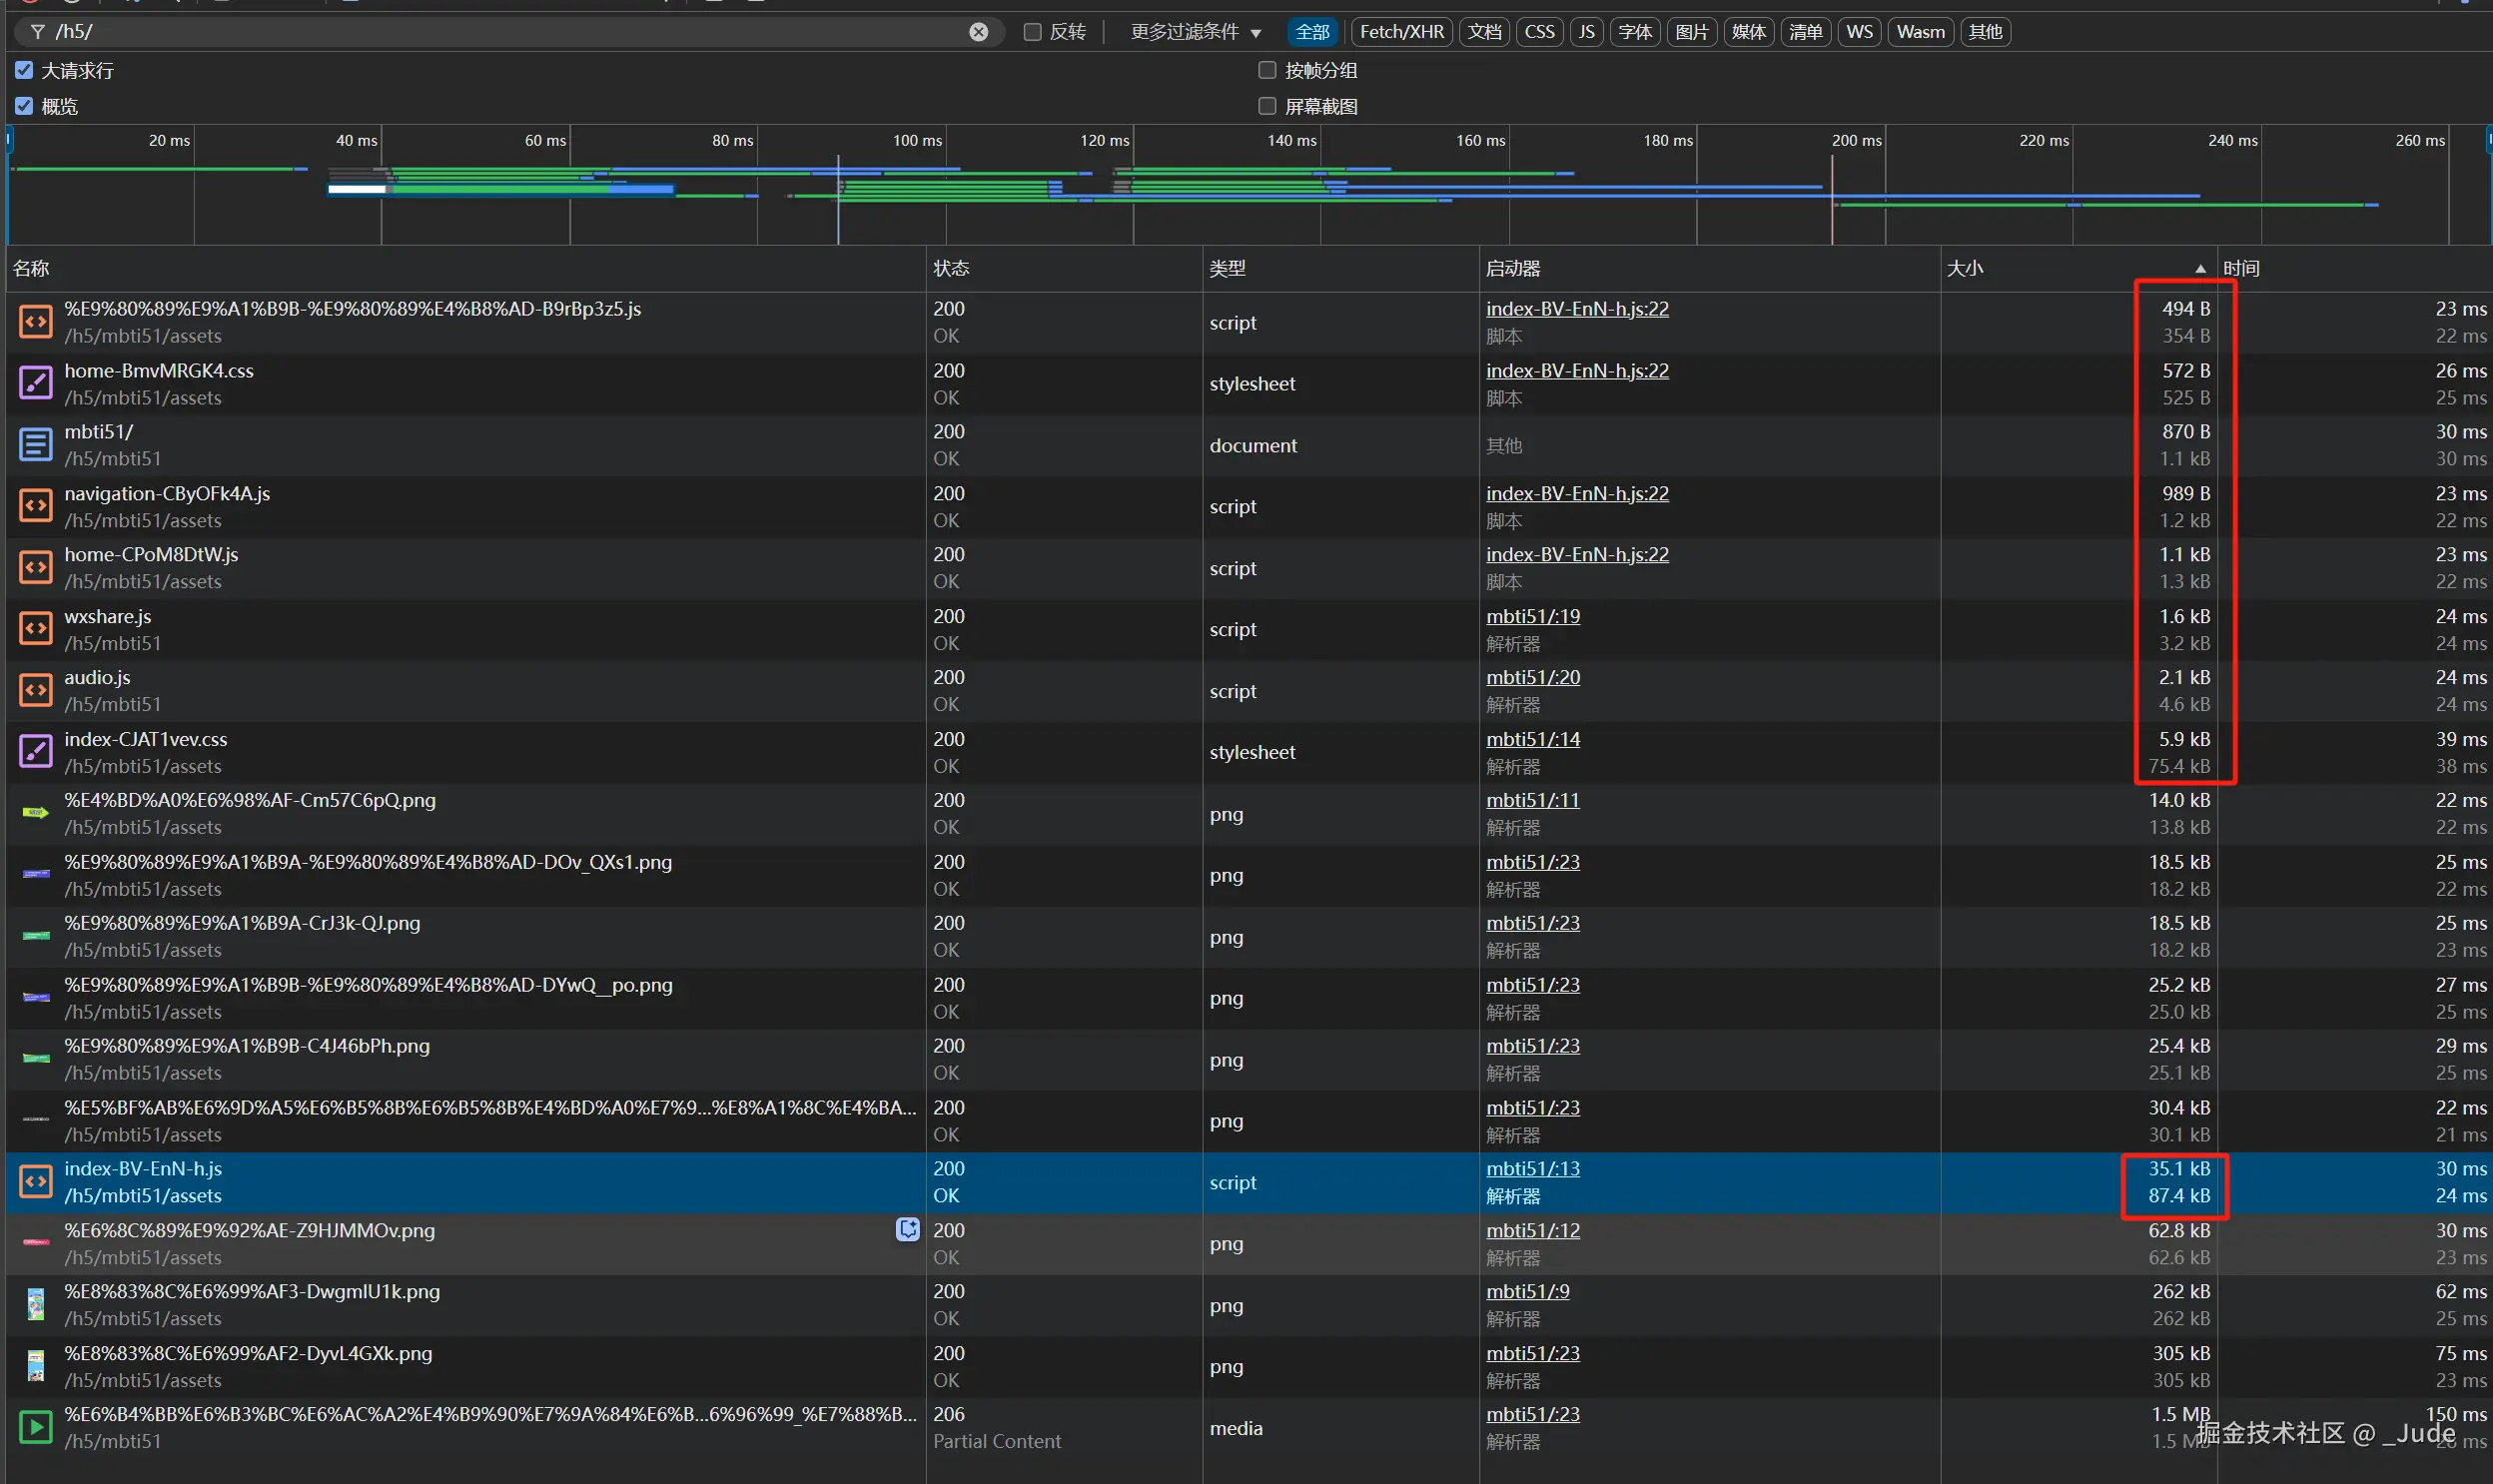Click override badge icon on Z9HJMMOv.png row
This screenshot has width=2493, height=1484.
tap(907, 1230)
